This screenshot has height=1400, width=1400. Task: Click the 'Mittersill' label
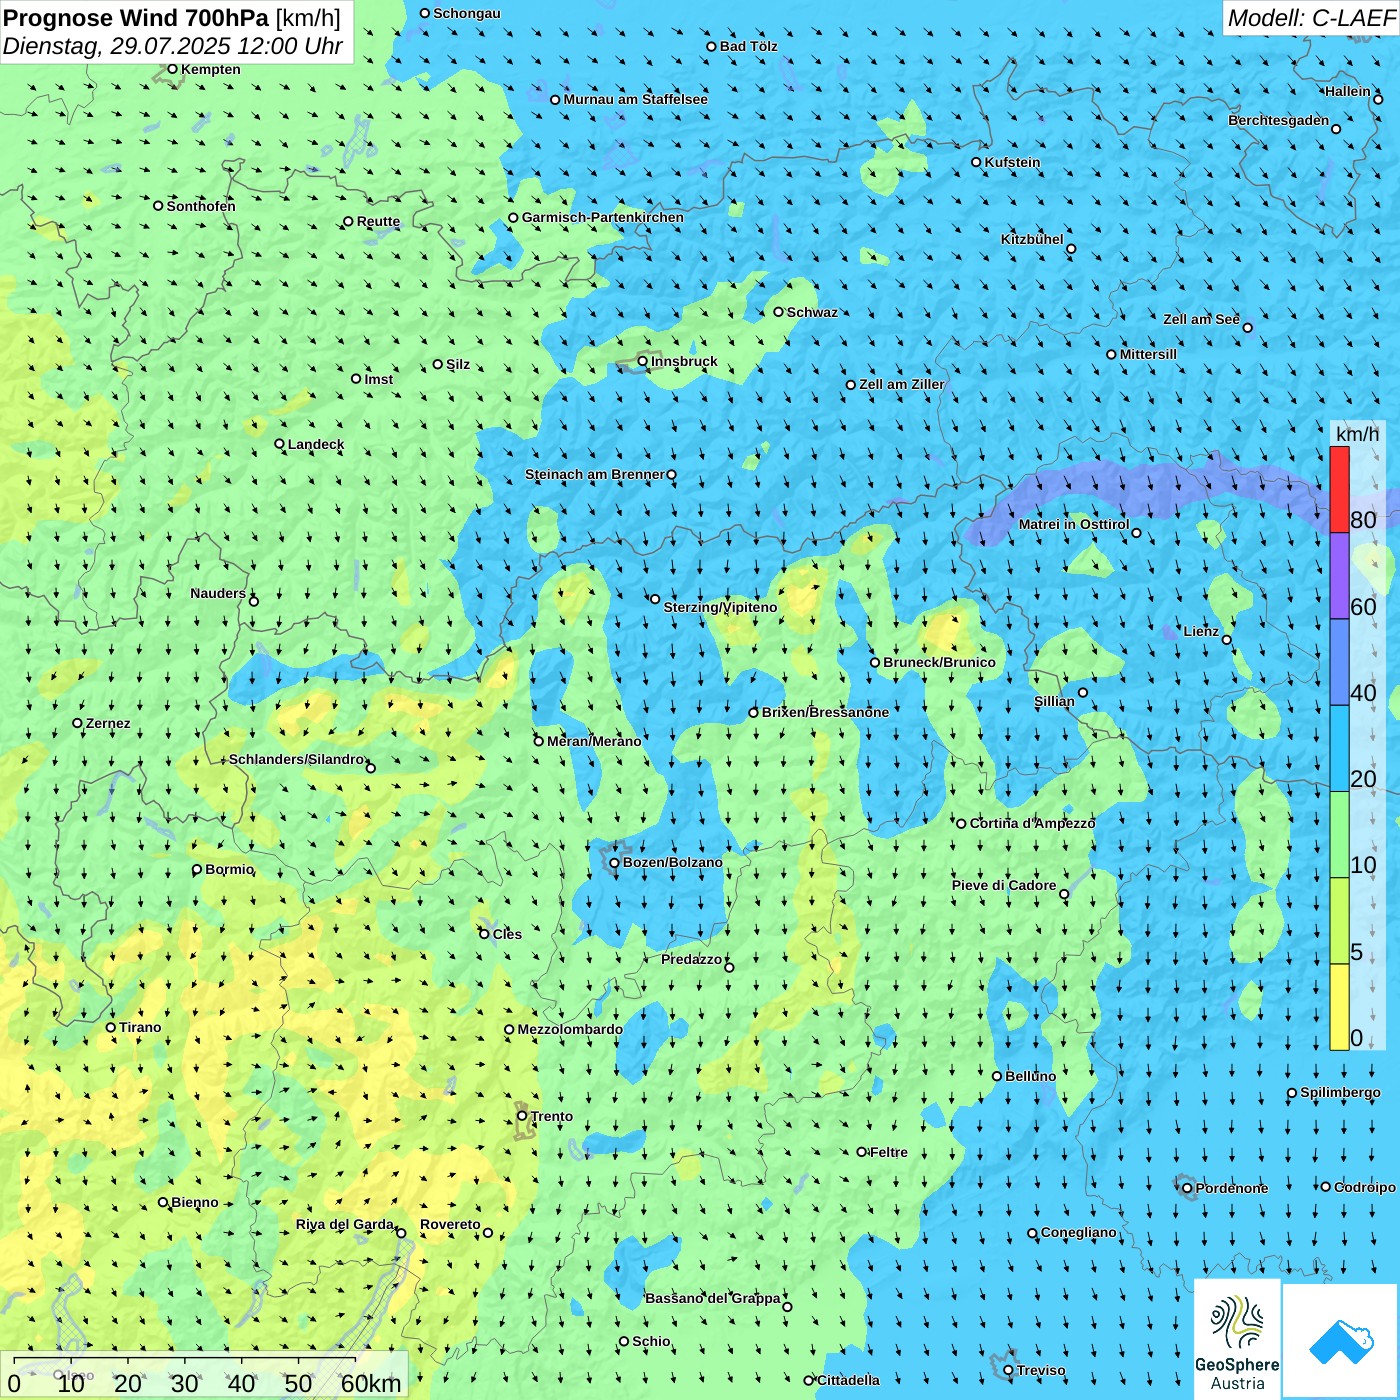(x=1148, y=354)
